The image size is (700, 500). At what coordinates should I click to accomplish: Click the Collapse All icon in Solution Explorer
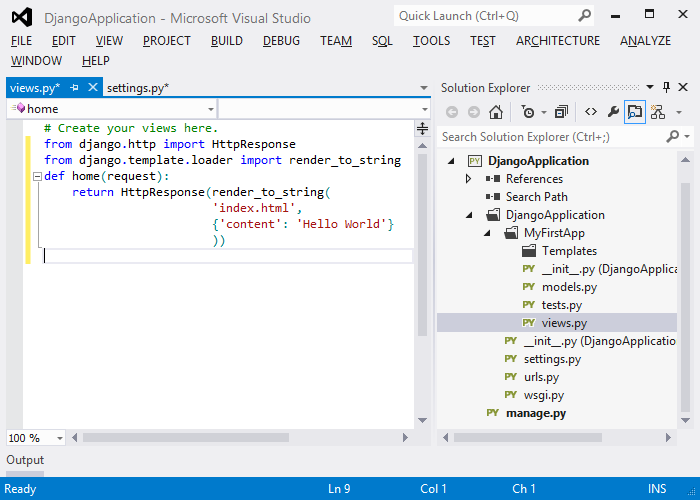click(561, 112)
